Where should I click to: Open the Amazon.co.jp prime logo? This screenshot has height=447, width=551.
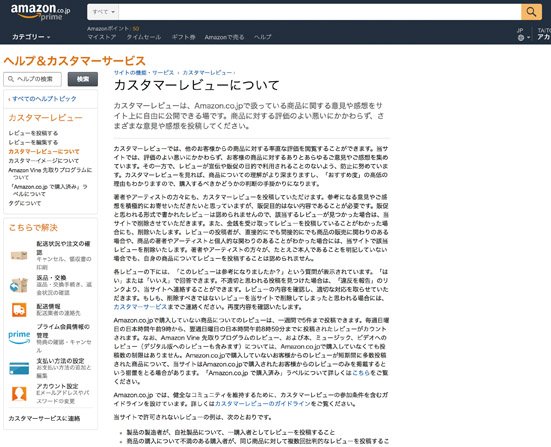tap(40, 12)
